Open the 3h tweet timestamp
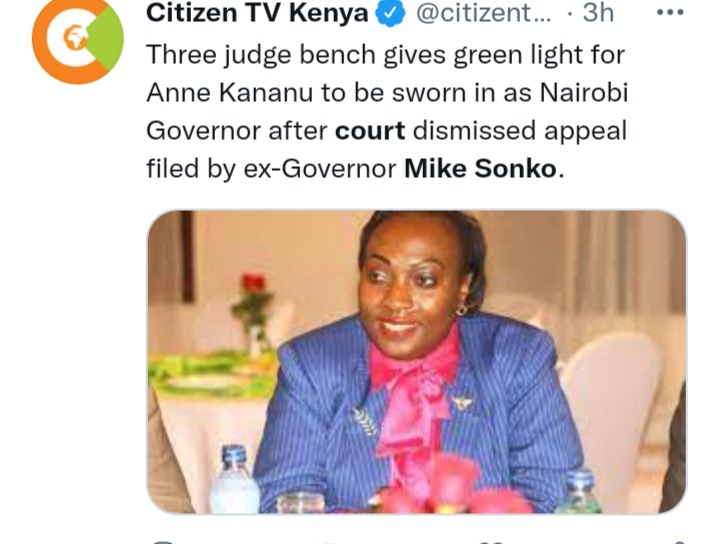The width and height of the screenshot is (719, 544). click(598, 13)
